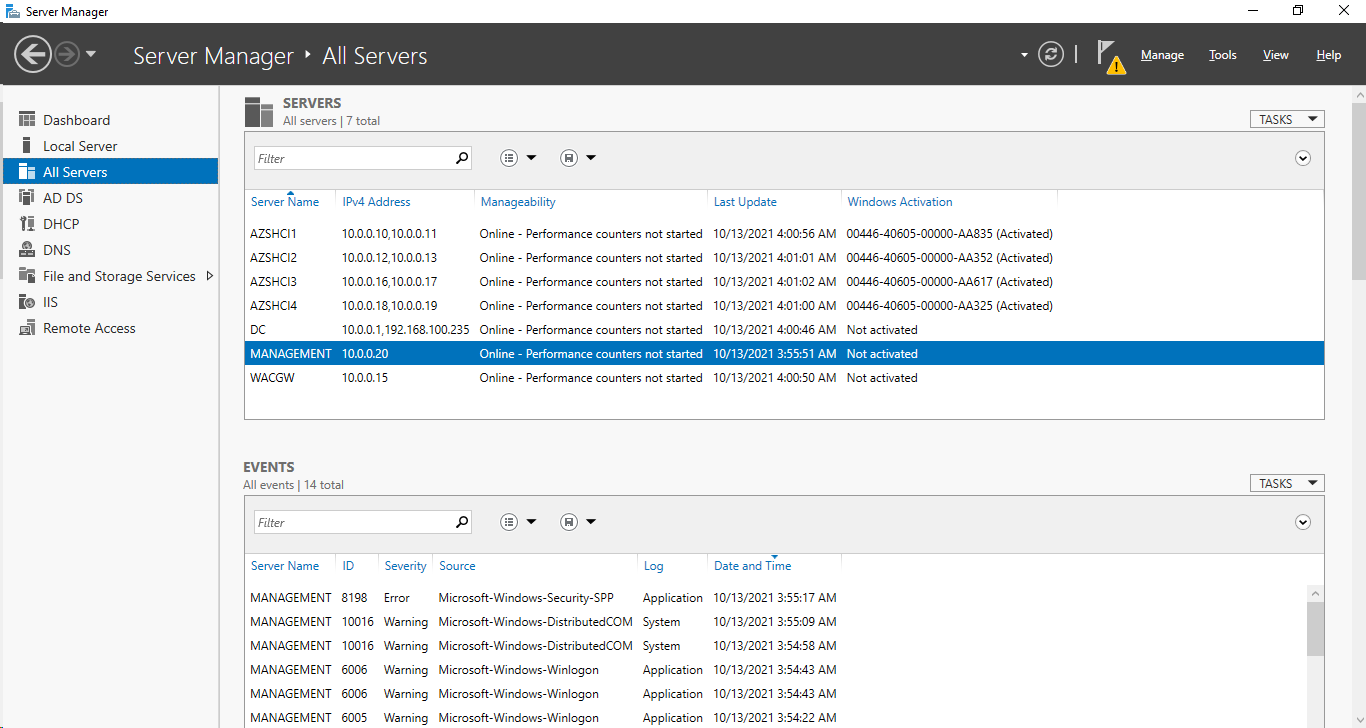Click the Refresh icon in header
Viewport: 1366px width, 728px height.
coord(1050,54)
